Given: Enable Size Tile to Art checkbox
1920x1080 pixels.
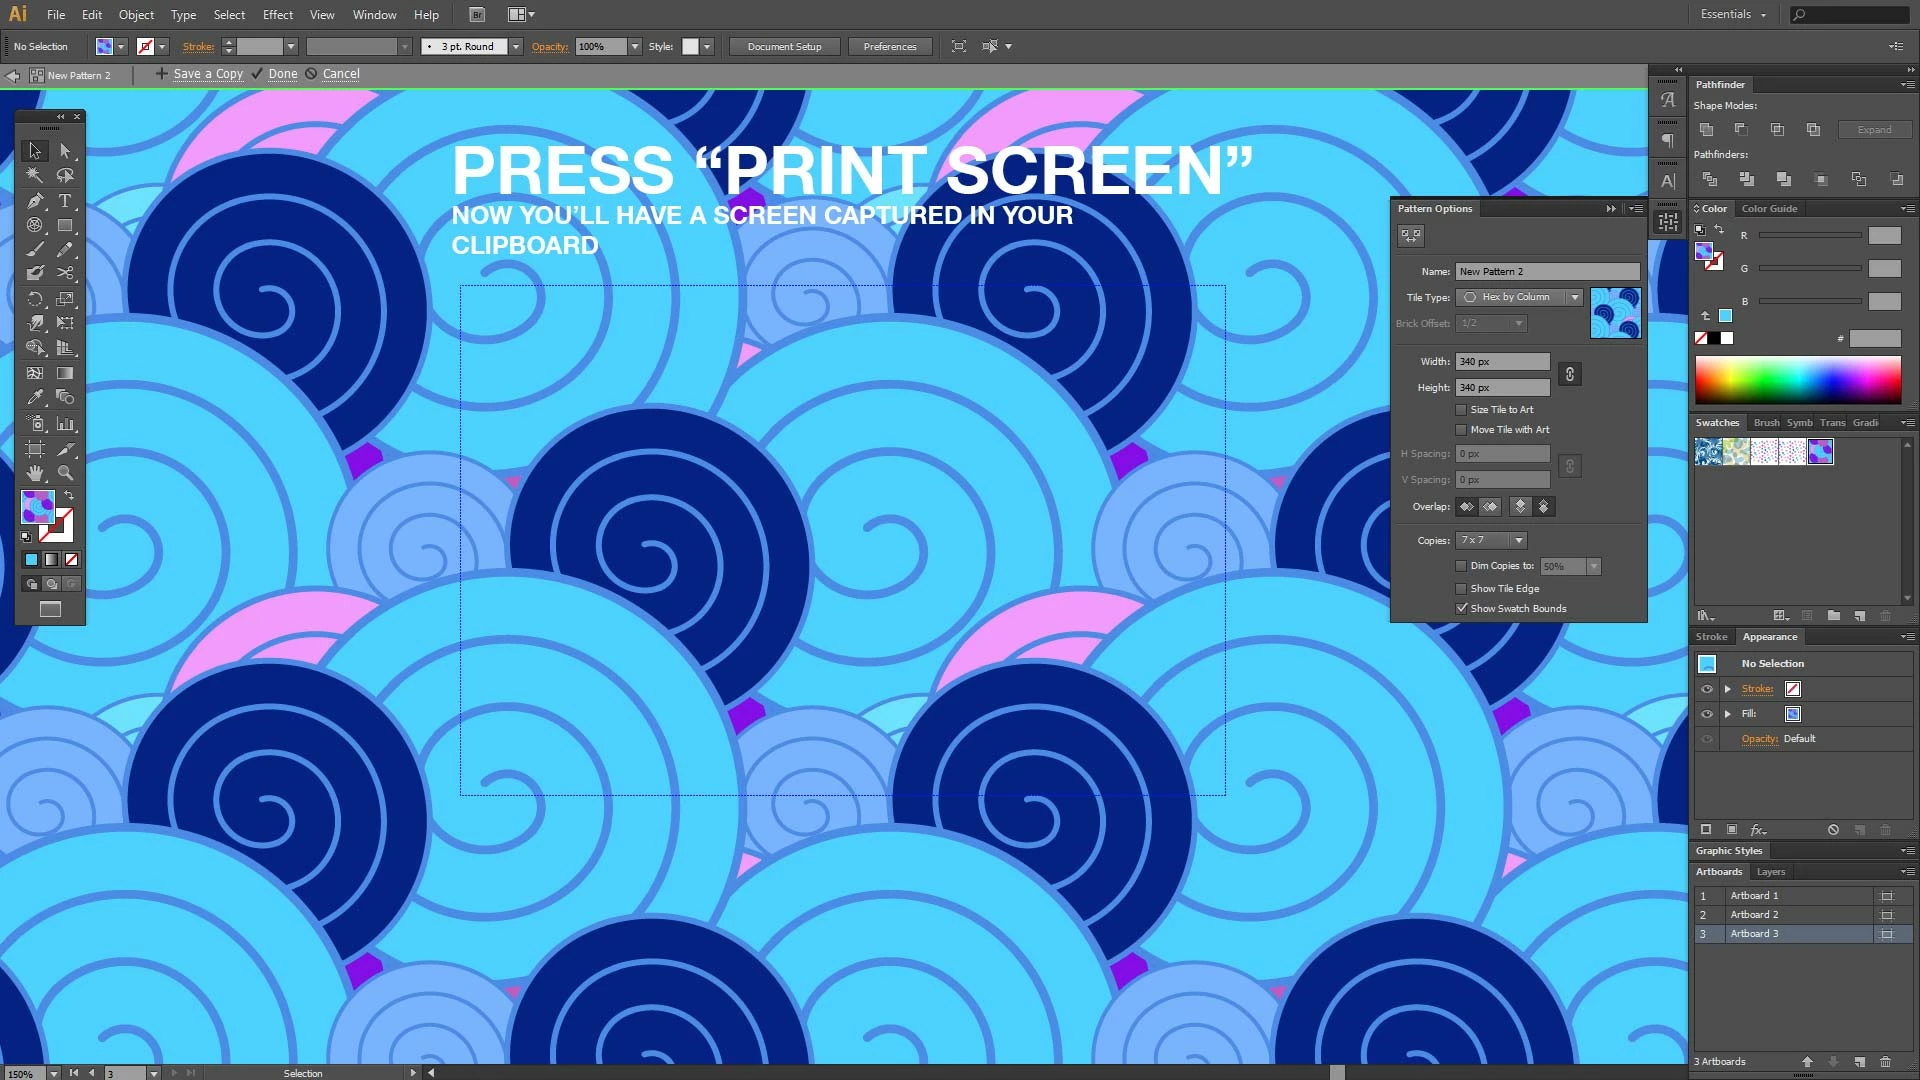Looking at the screenshot, I should click(x=1461, y=410).
